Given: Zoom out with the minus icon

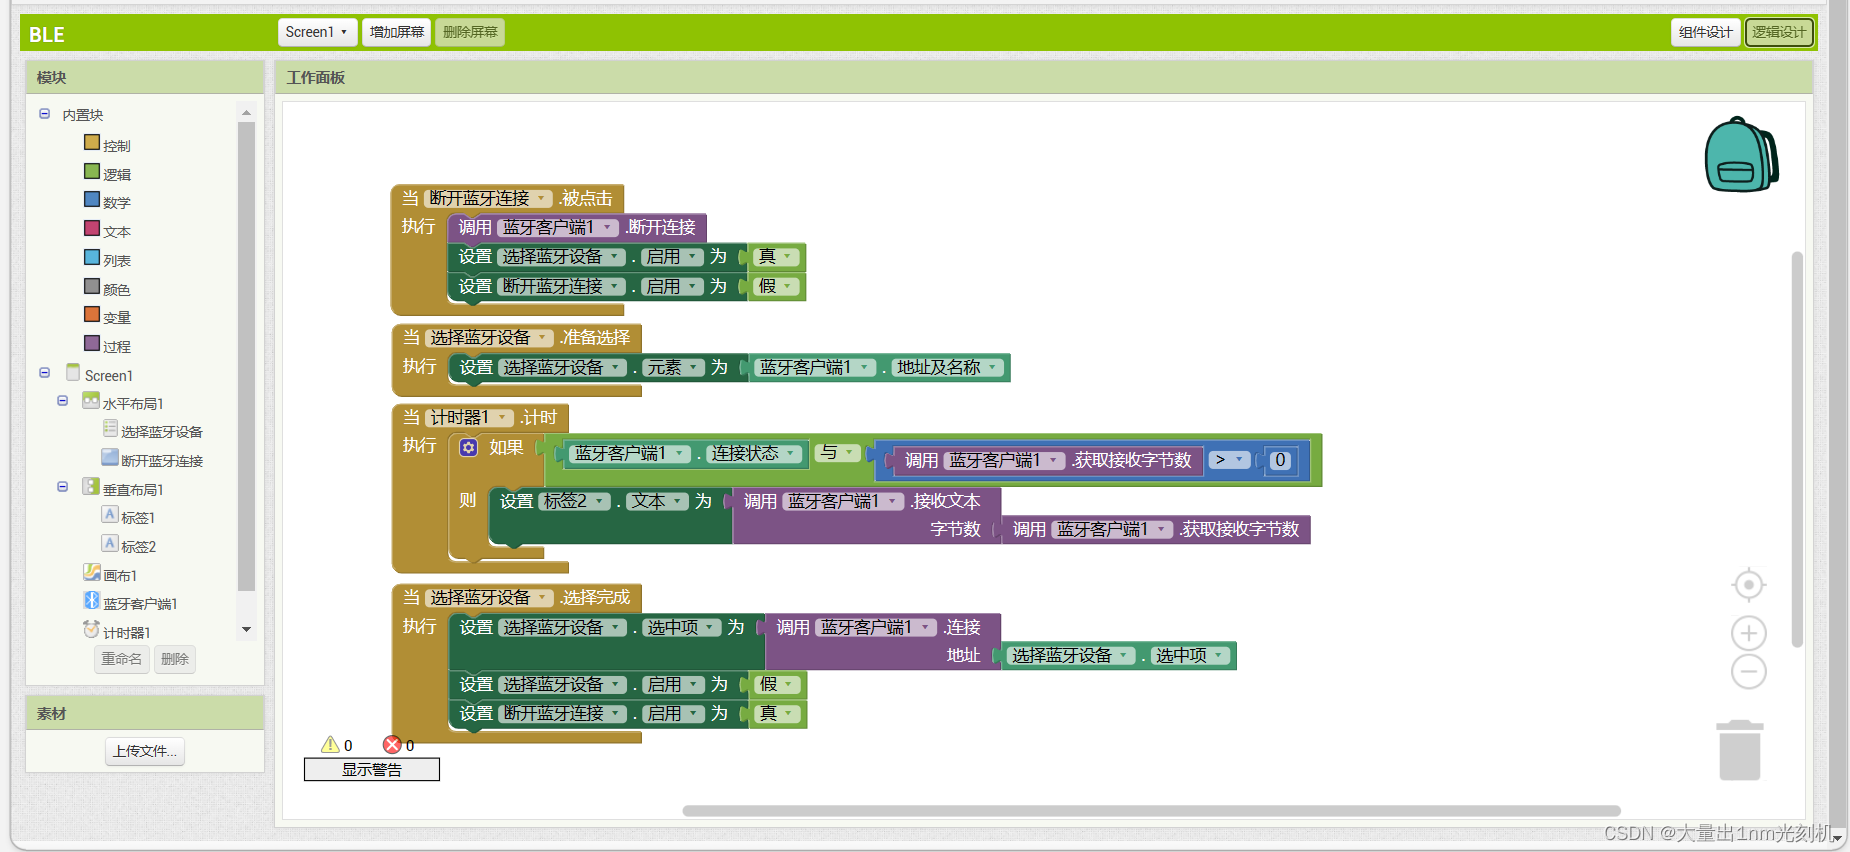Looking at the screenshot, I should point(1749,671).
